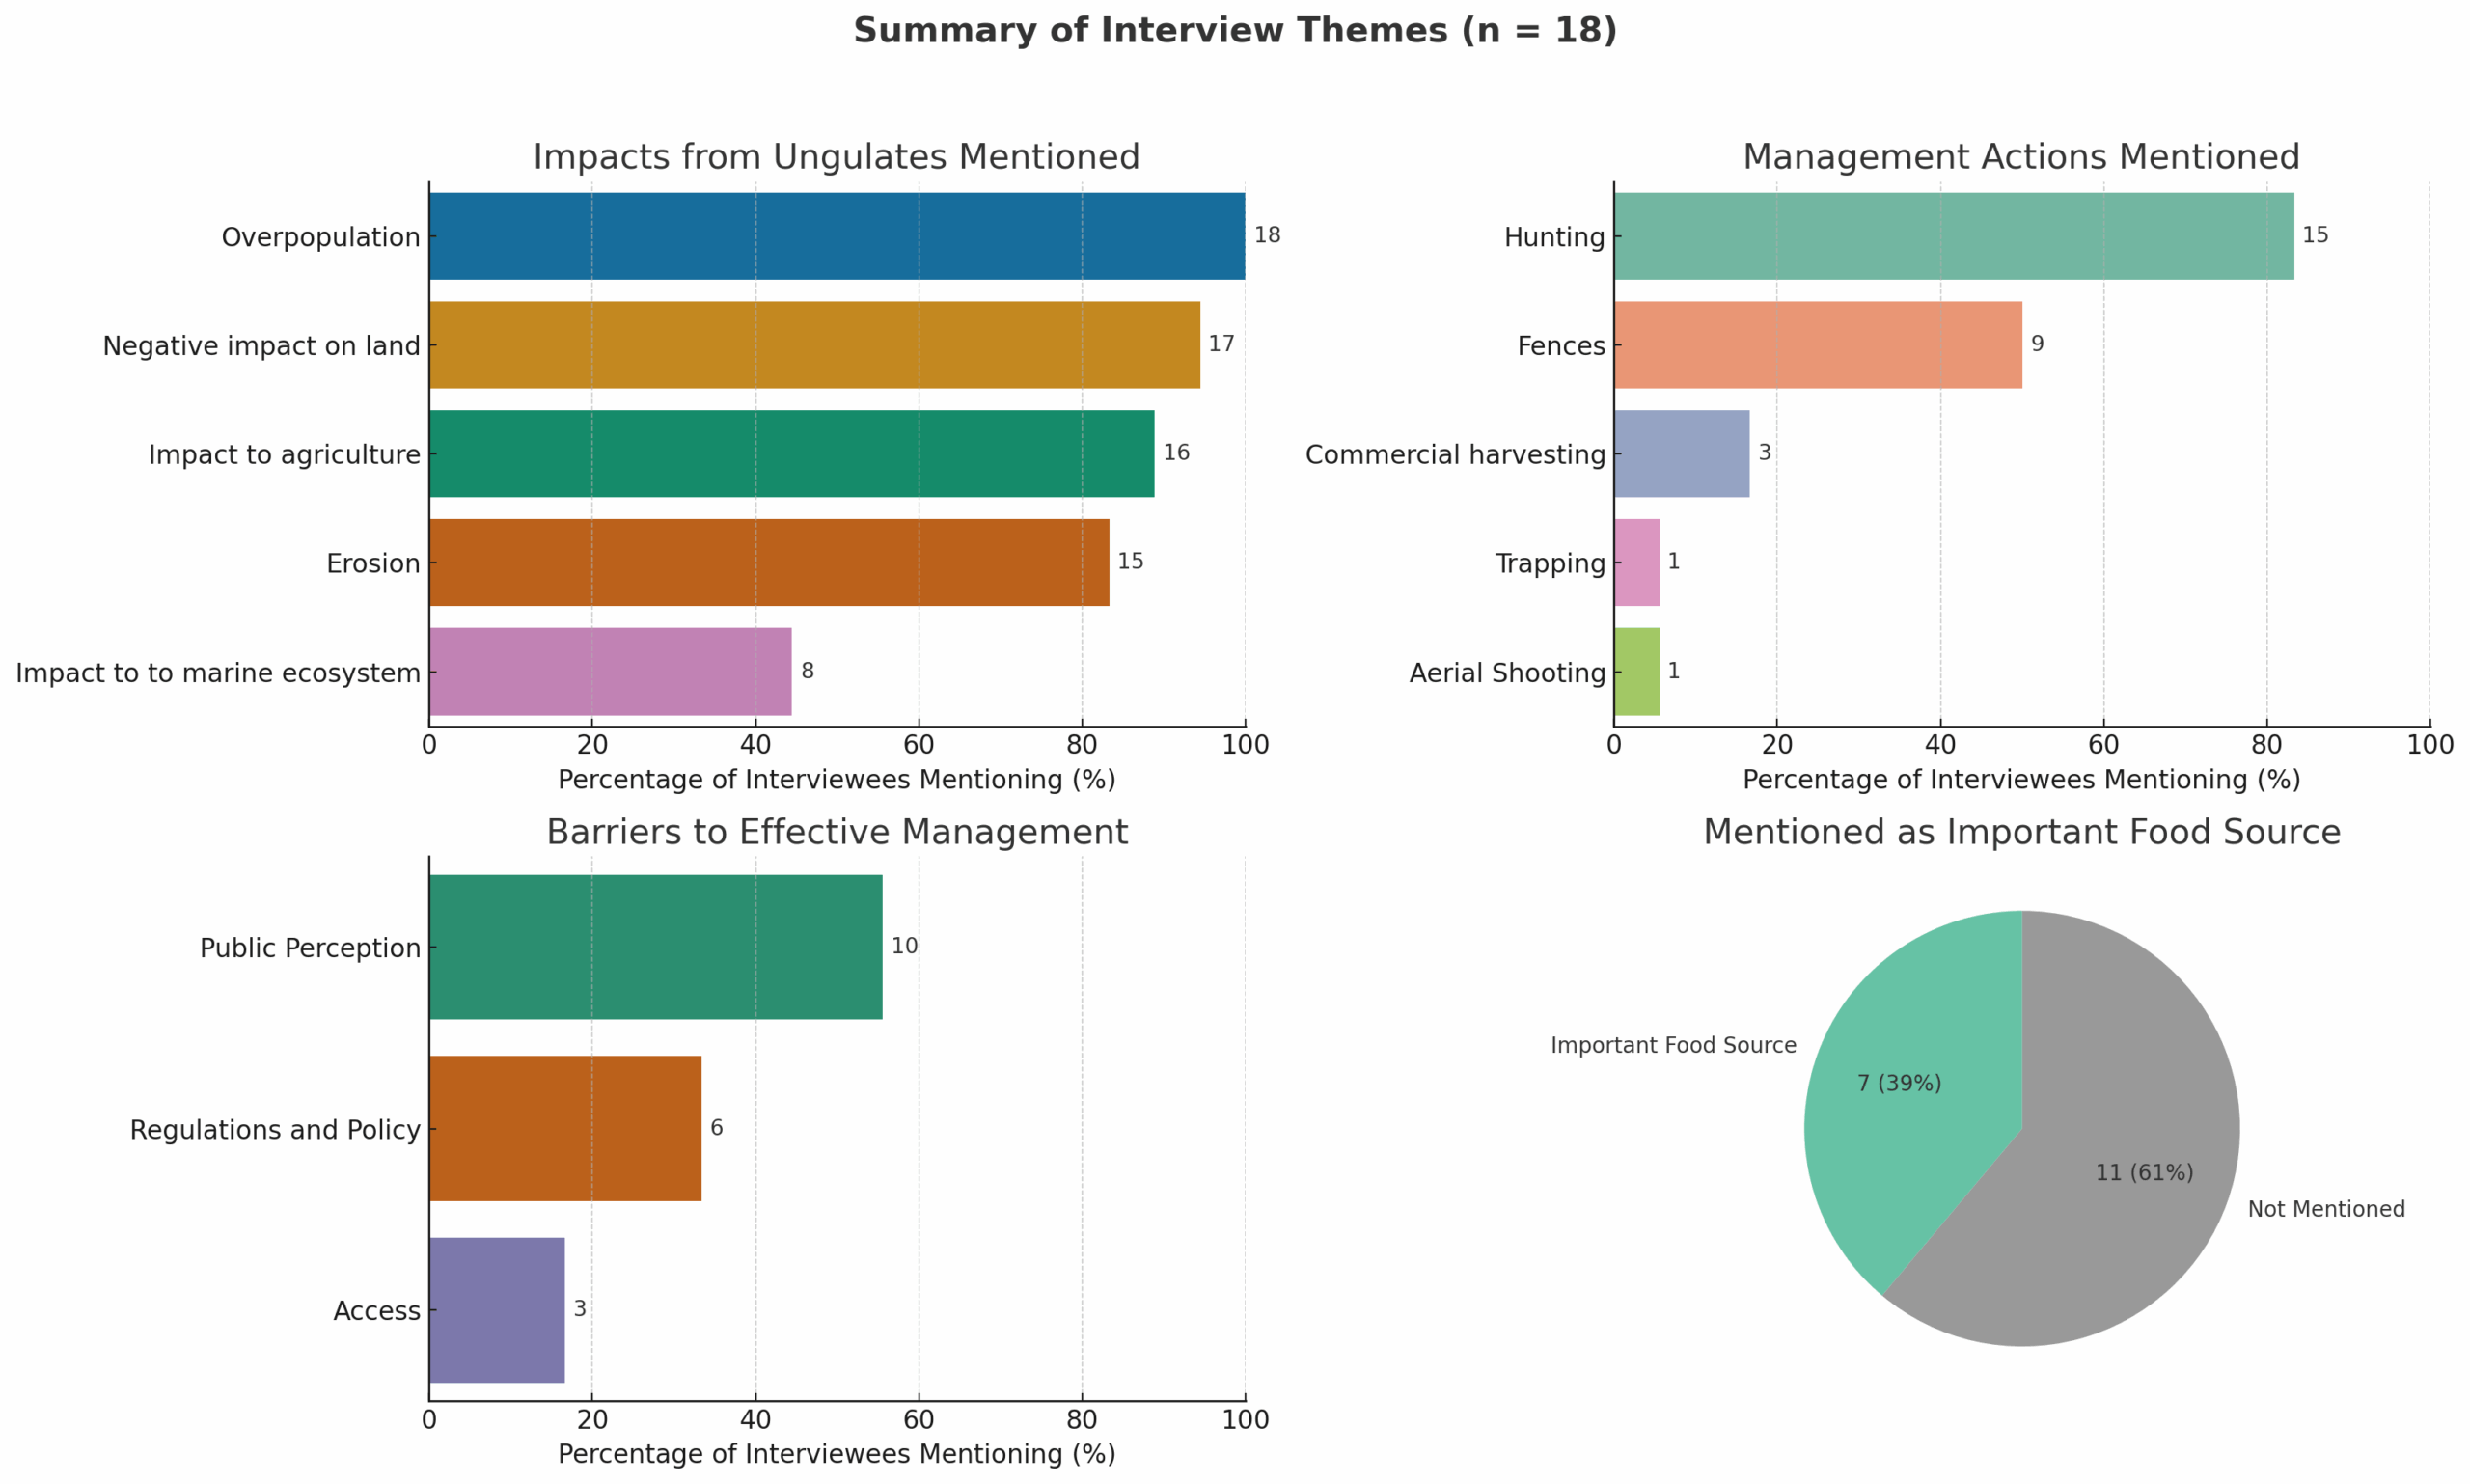Click the brown Erosion bar

click(768, 562)
